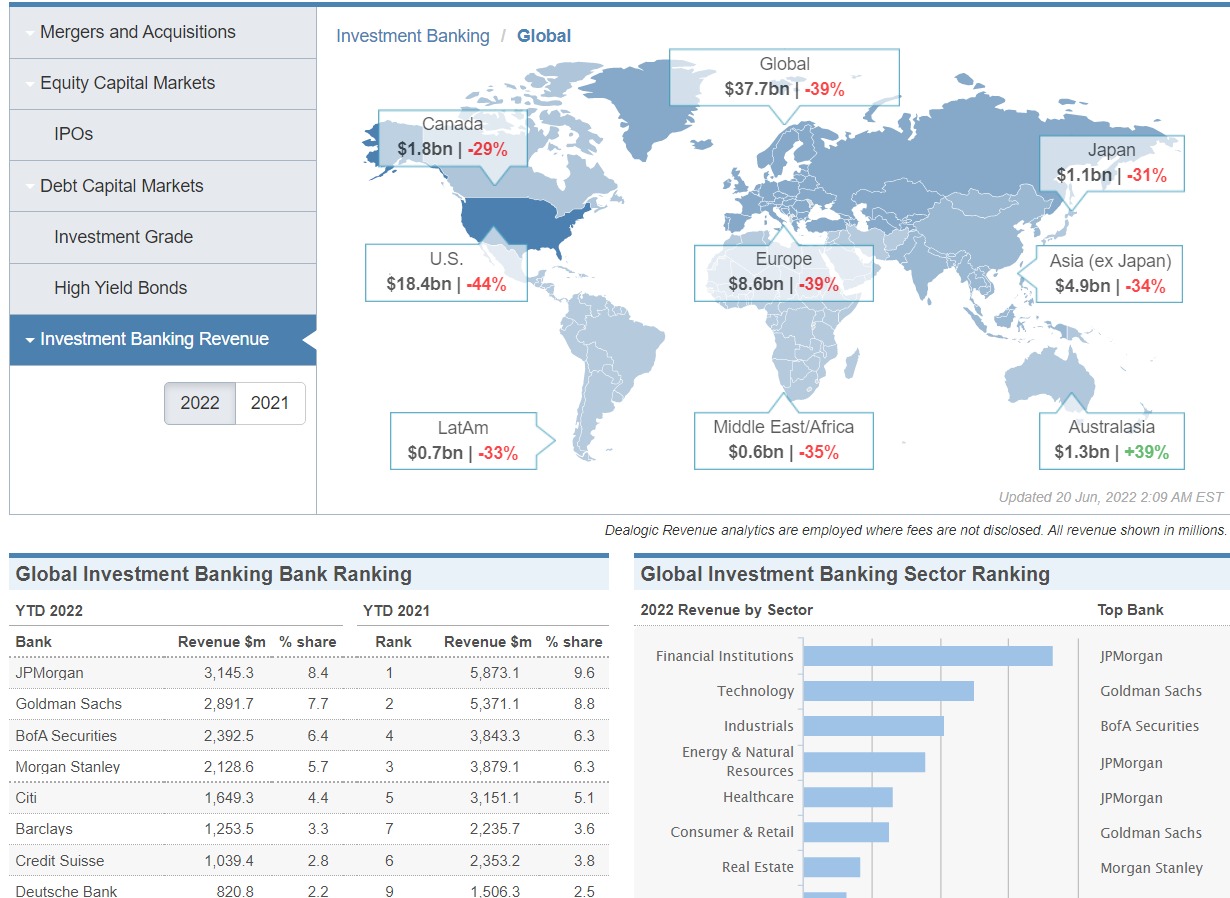Switch to the 2022 year toggle

pos(200,403)
